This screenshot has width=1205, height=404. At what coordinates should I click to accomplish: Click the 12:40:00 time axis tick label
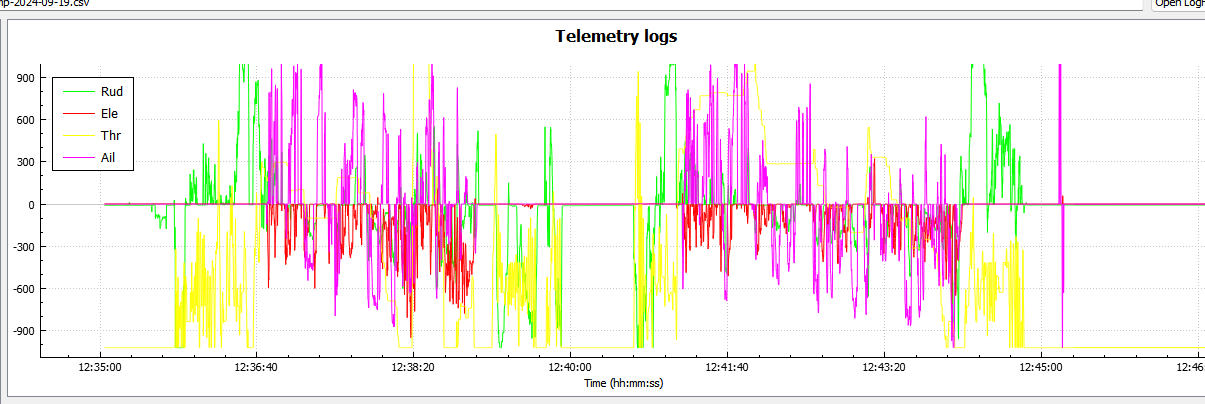570,367
